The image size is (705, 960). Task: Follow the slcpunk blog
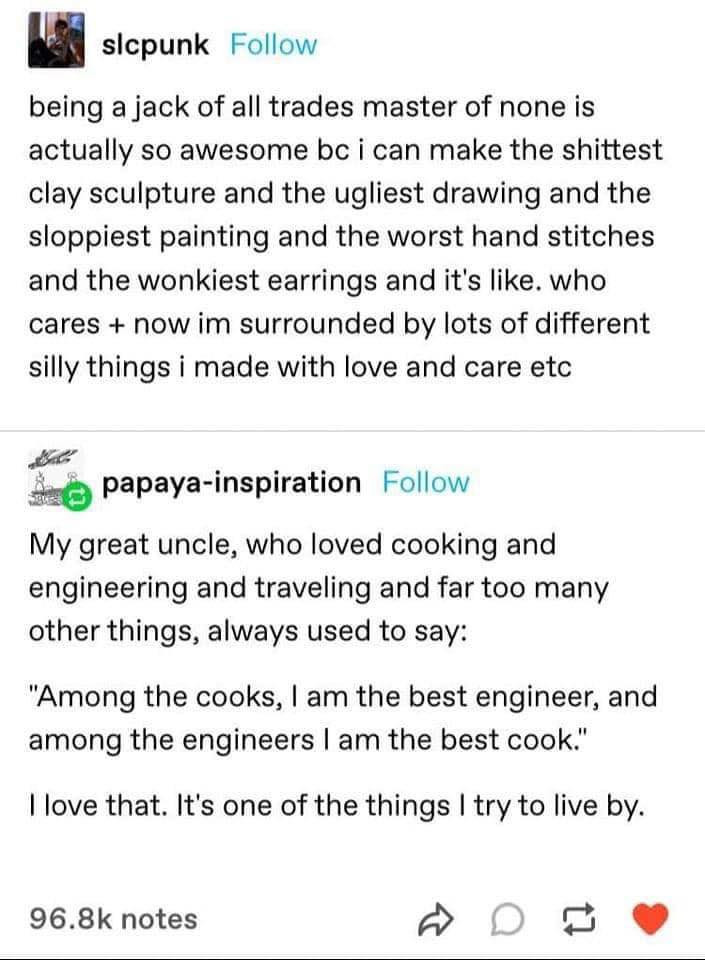coord(273,45)
